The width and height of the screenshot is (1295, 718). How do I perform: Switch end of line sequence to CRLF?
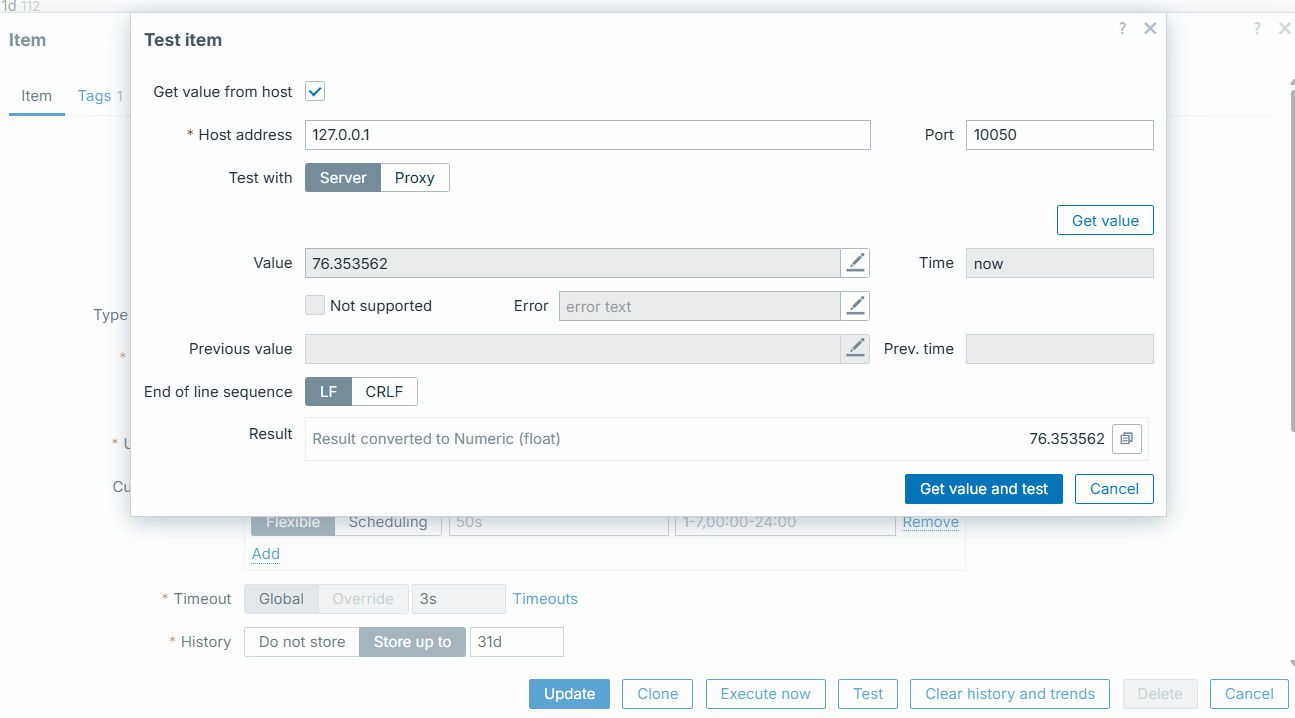click(384, 392)
